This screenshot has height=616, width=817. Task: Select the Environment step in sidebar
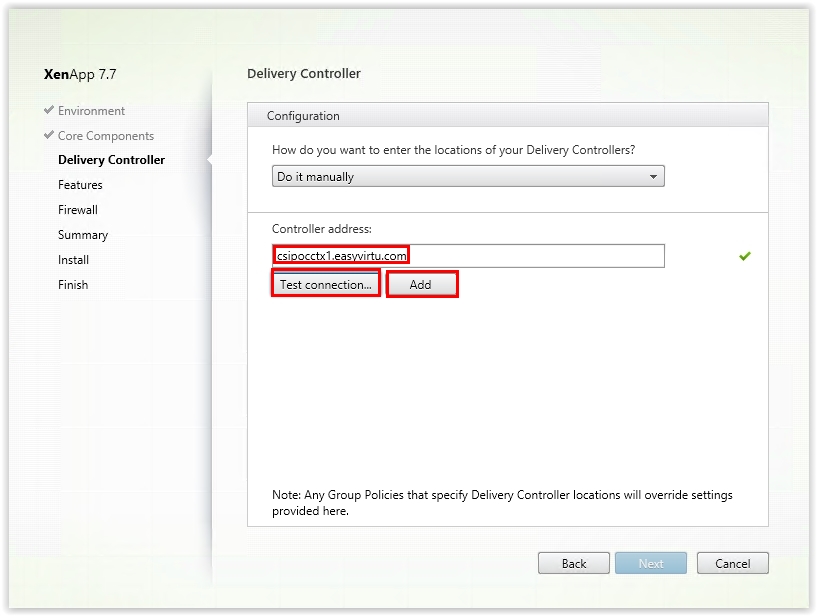pos(91,111)
